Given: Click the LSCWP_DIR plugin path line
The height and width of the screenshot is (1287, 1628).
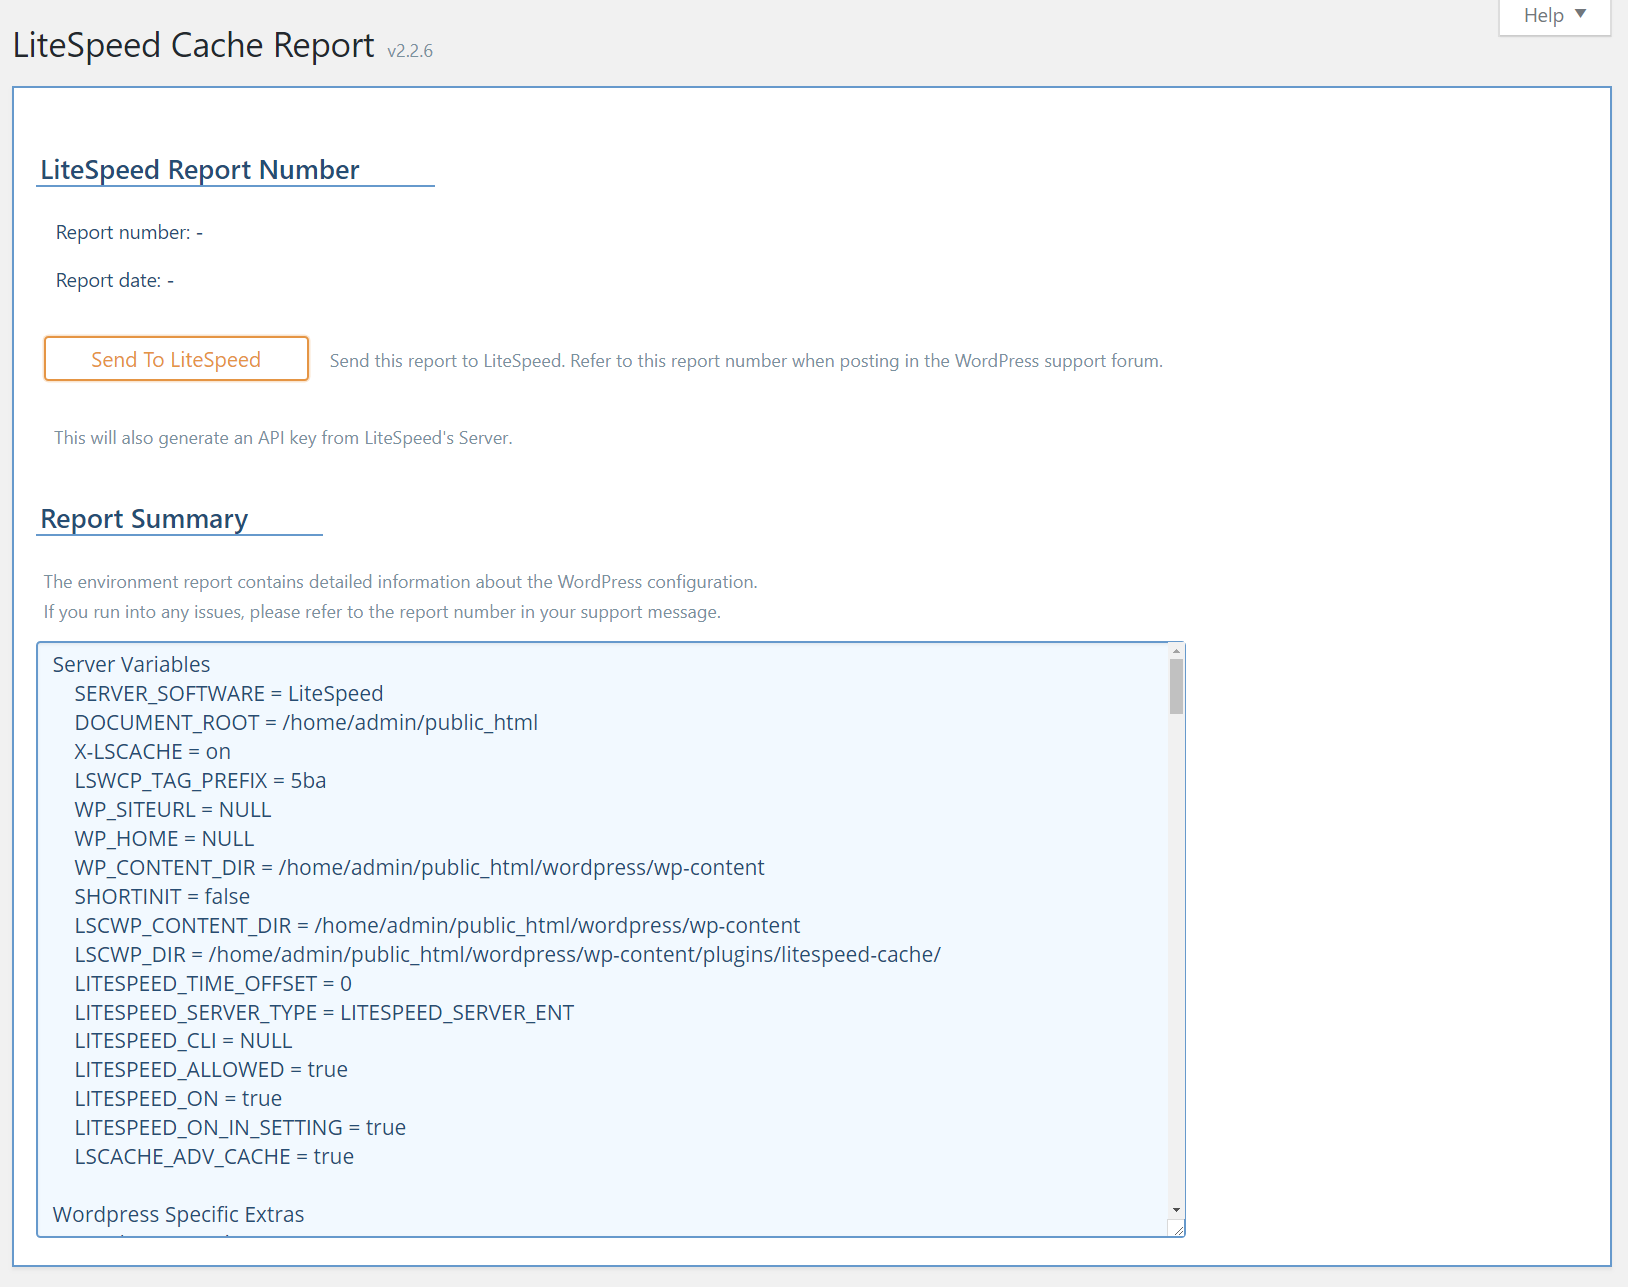Looking at the screenshot, I should (x=508, y=955).
